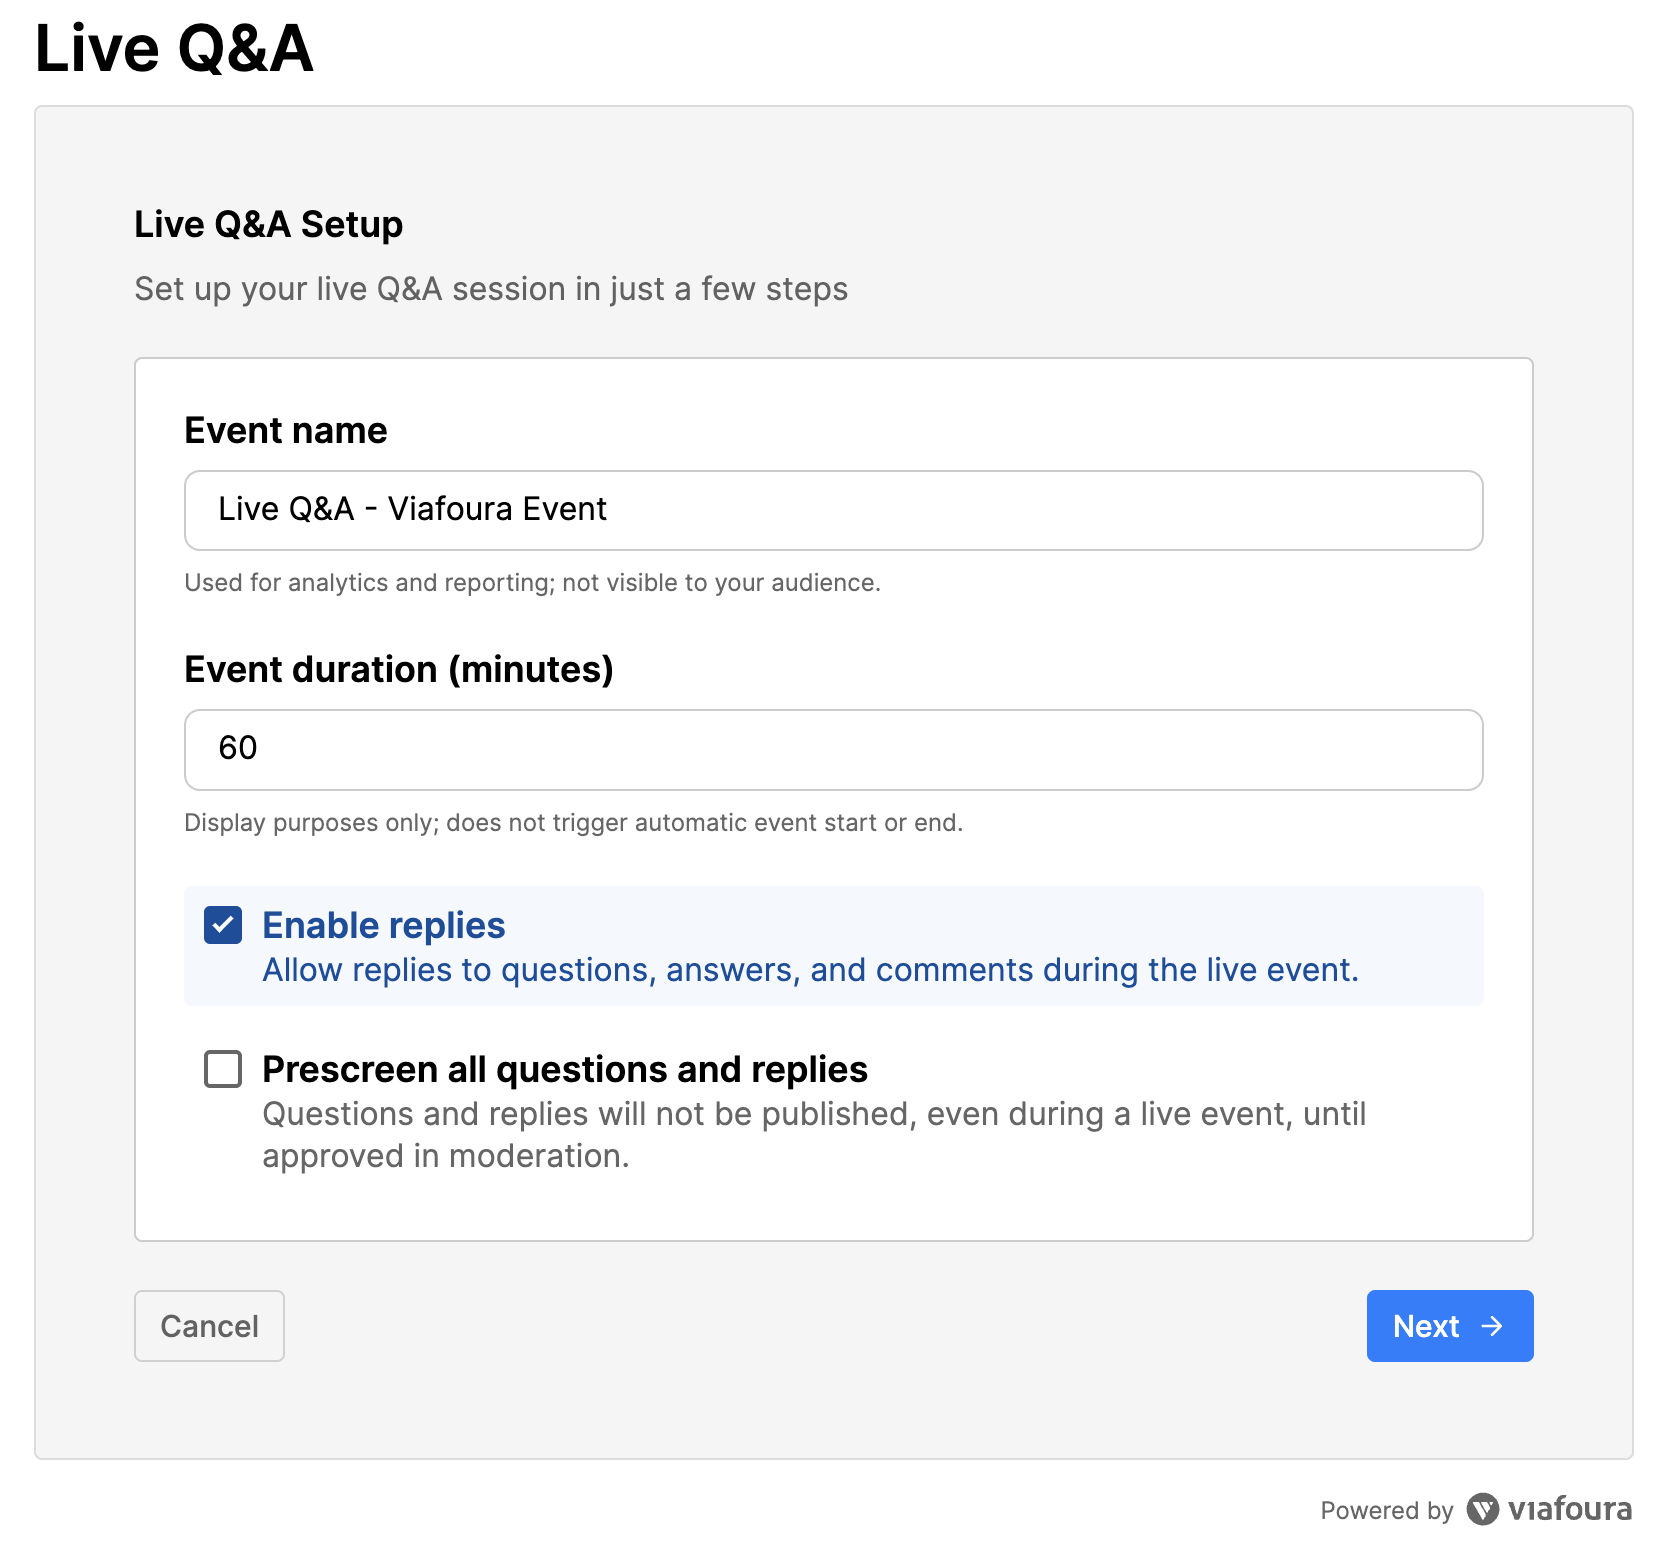Click the analytics and reporting helper text
1672x1552 pixels.
(x=532, y=583)
